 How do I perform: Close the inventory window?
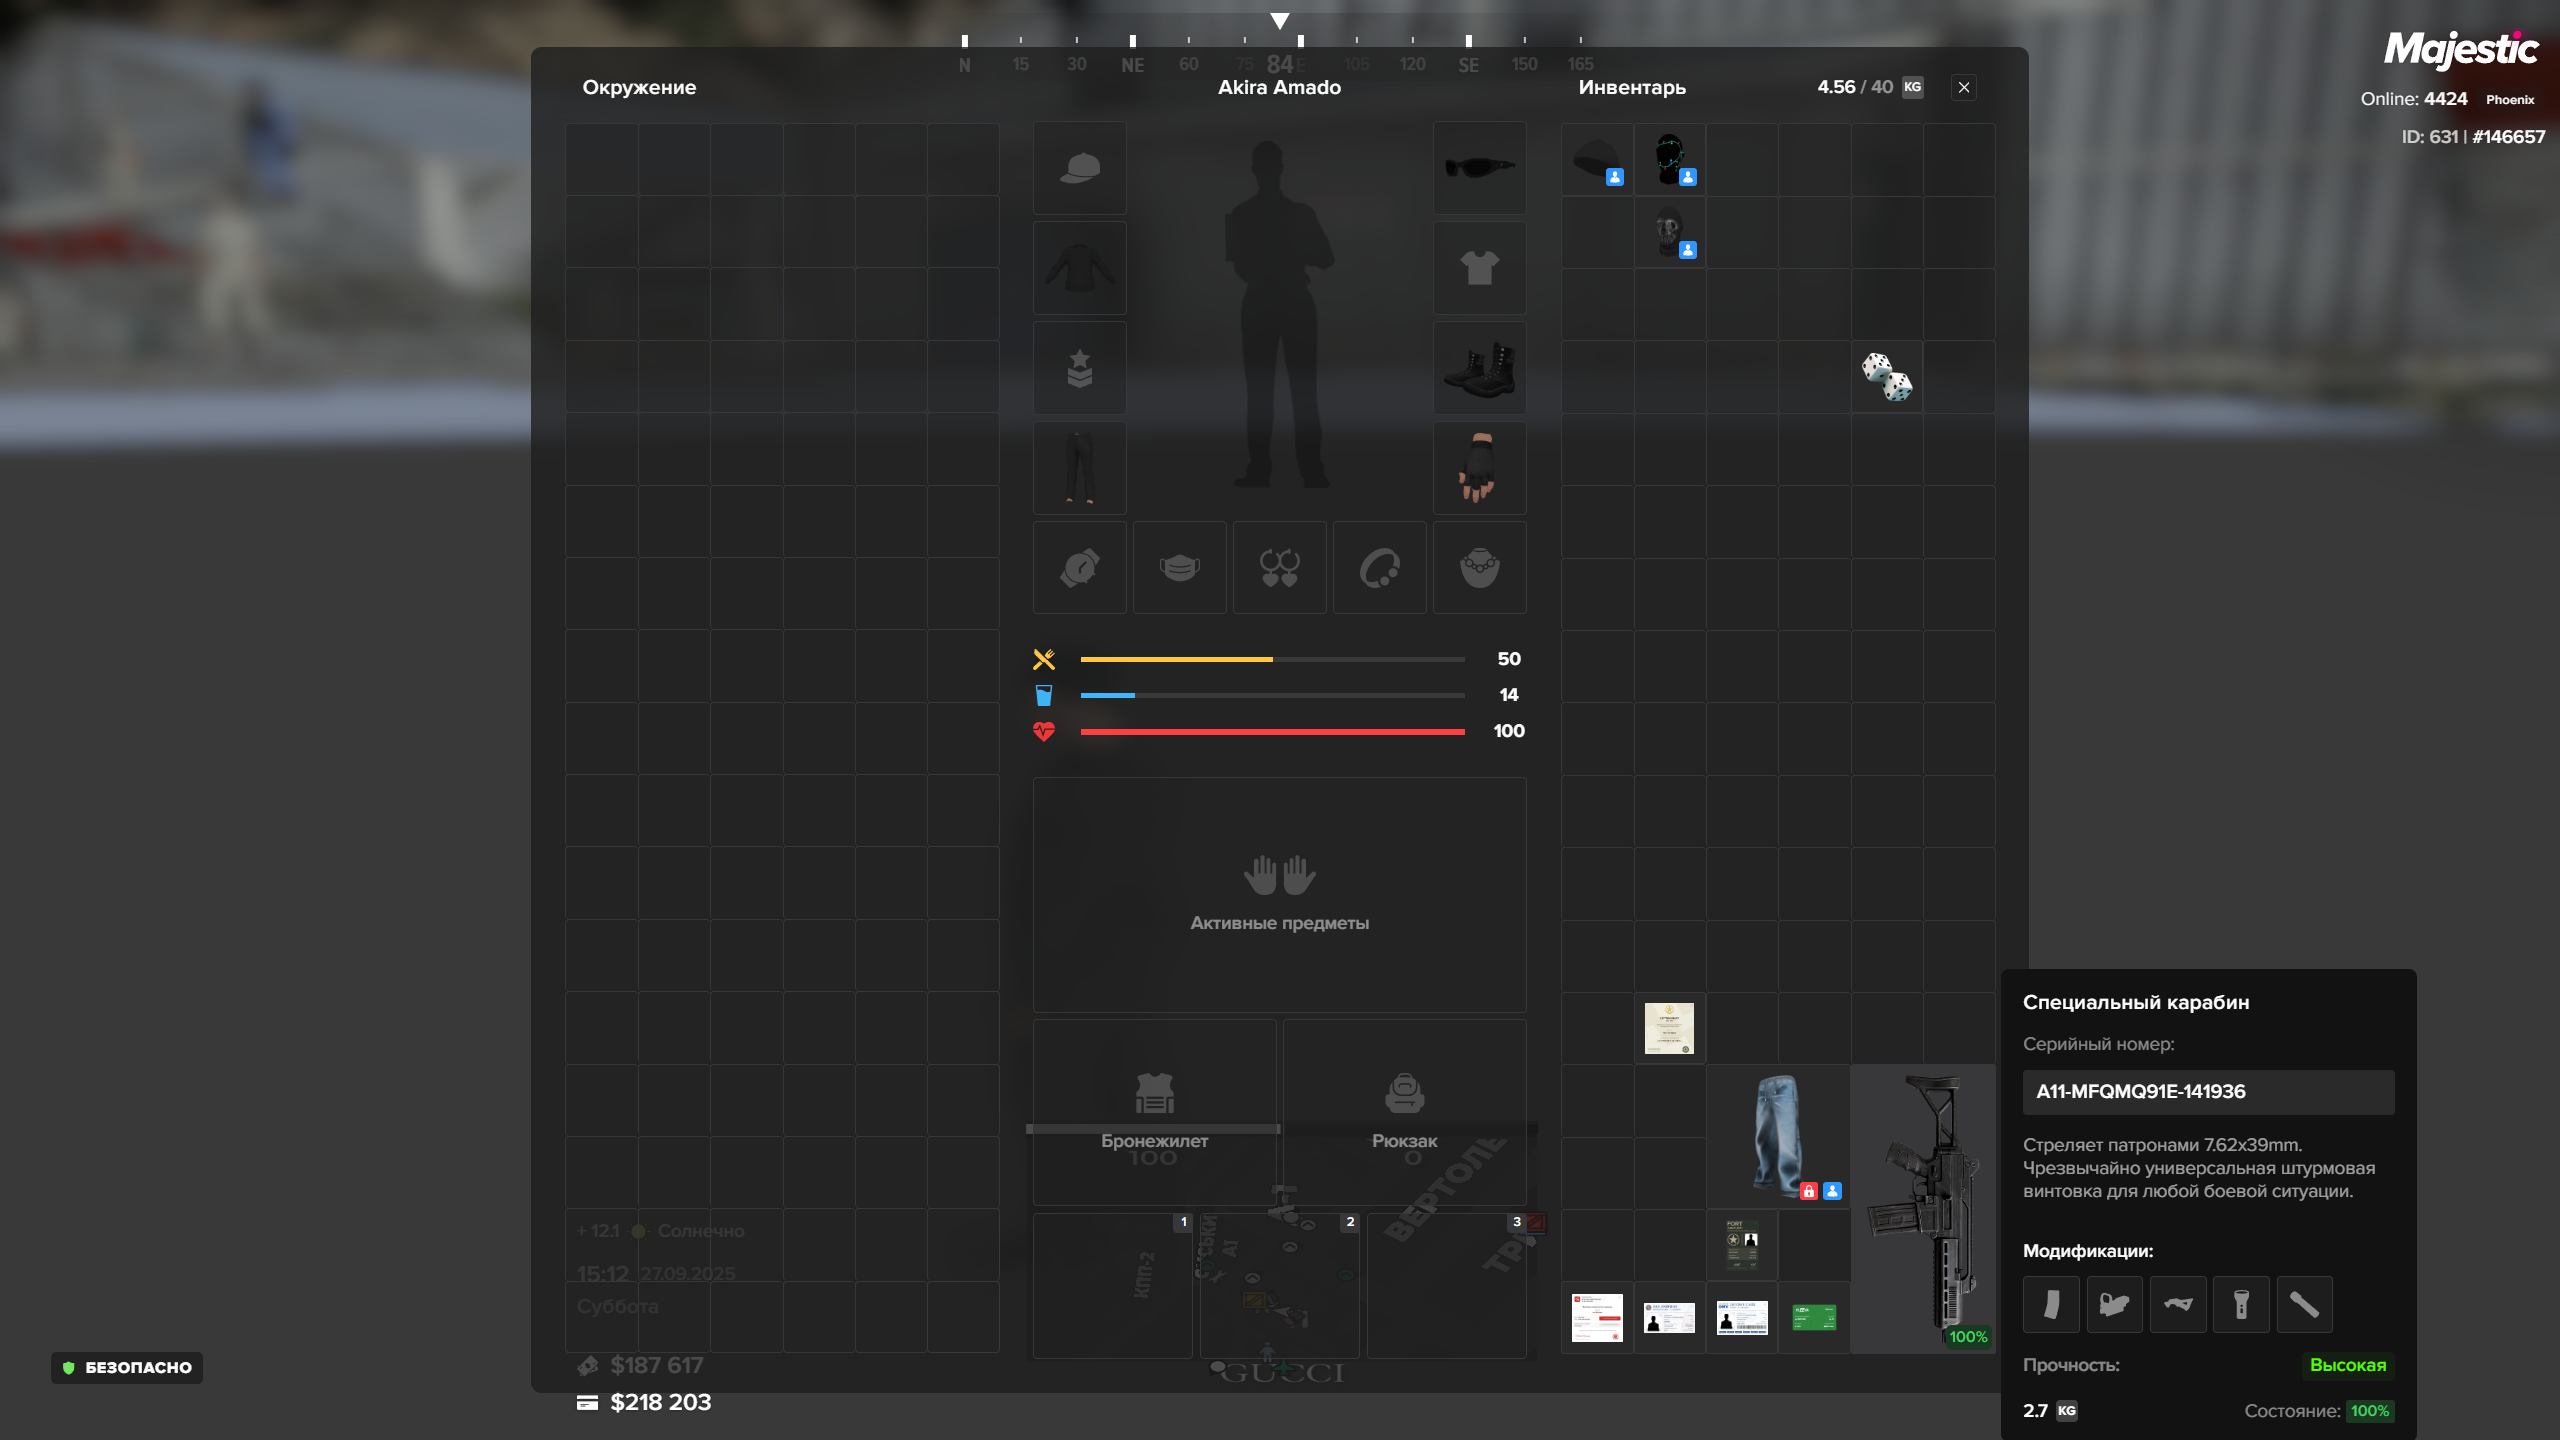point(1964,87)
